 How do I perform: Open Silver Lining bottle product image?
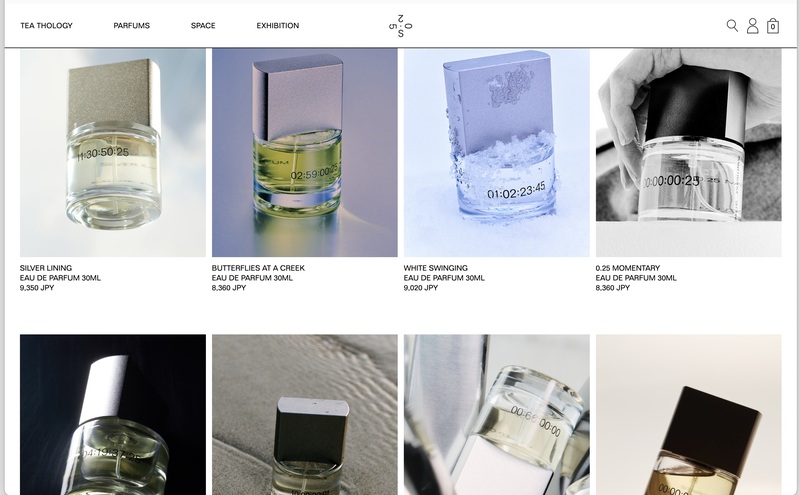113,153
